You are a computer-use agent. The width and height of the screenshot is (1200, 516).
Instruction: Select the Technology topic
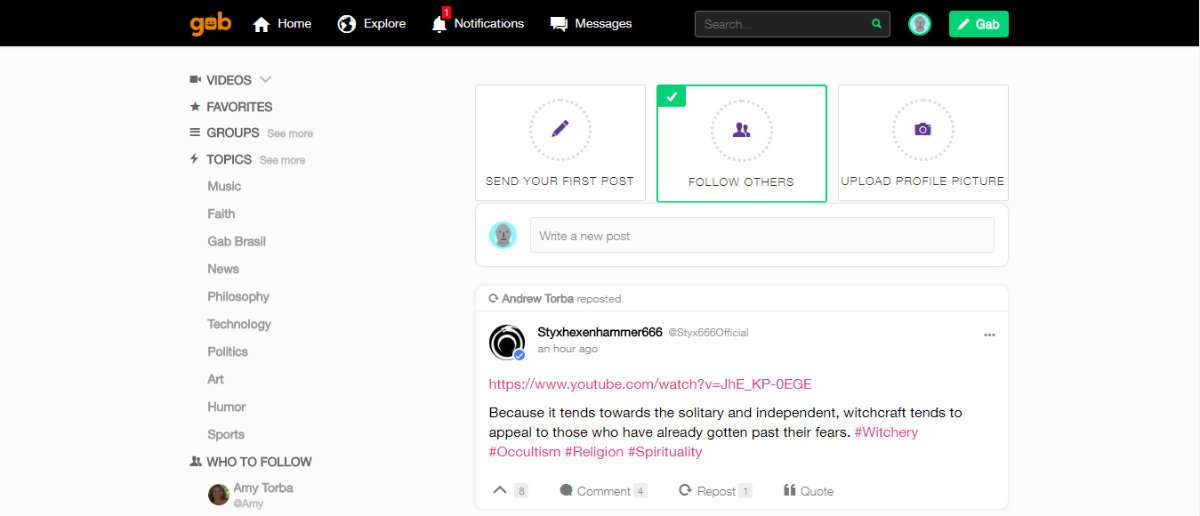[x=239, y=324]
